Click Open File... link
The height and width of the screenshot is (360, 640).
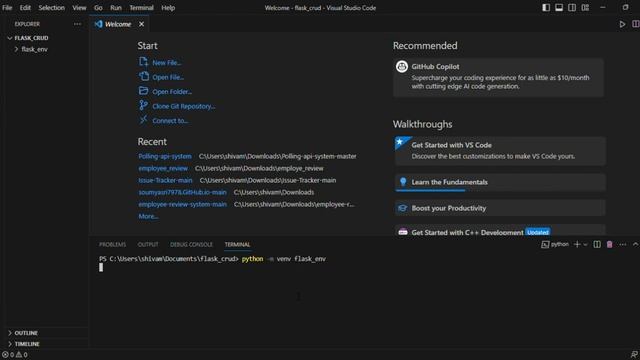[x=168, y=77]
